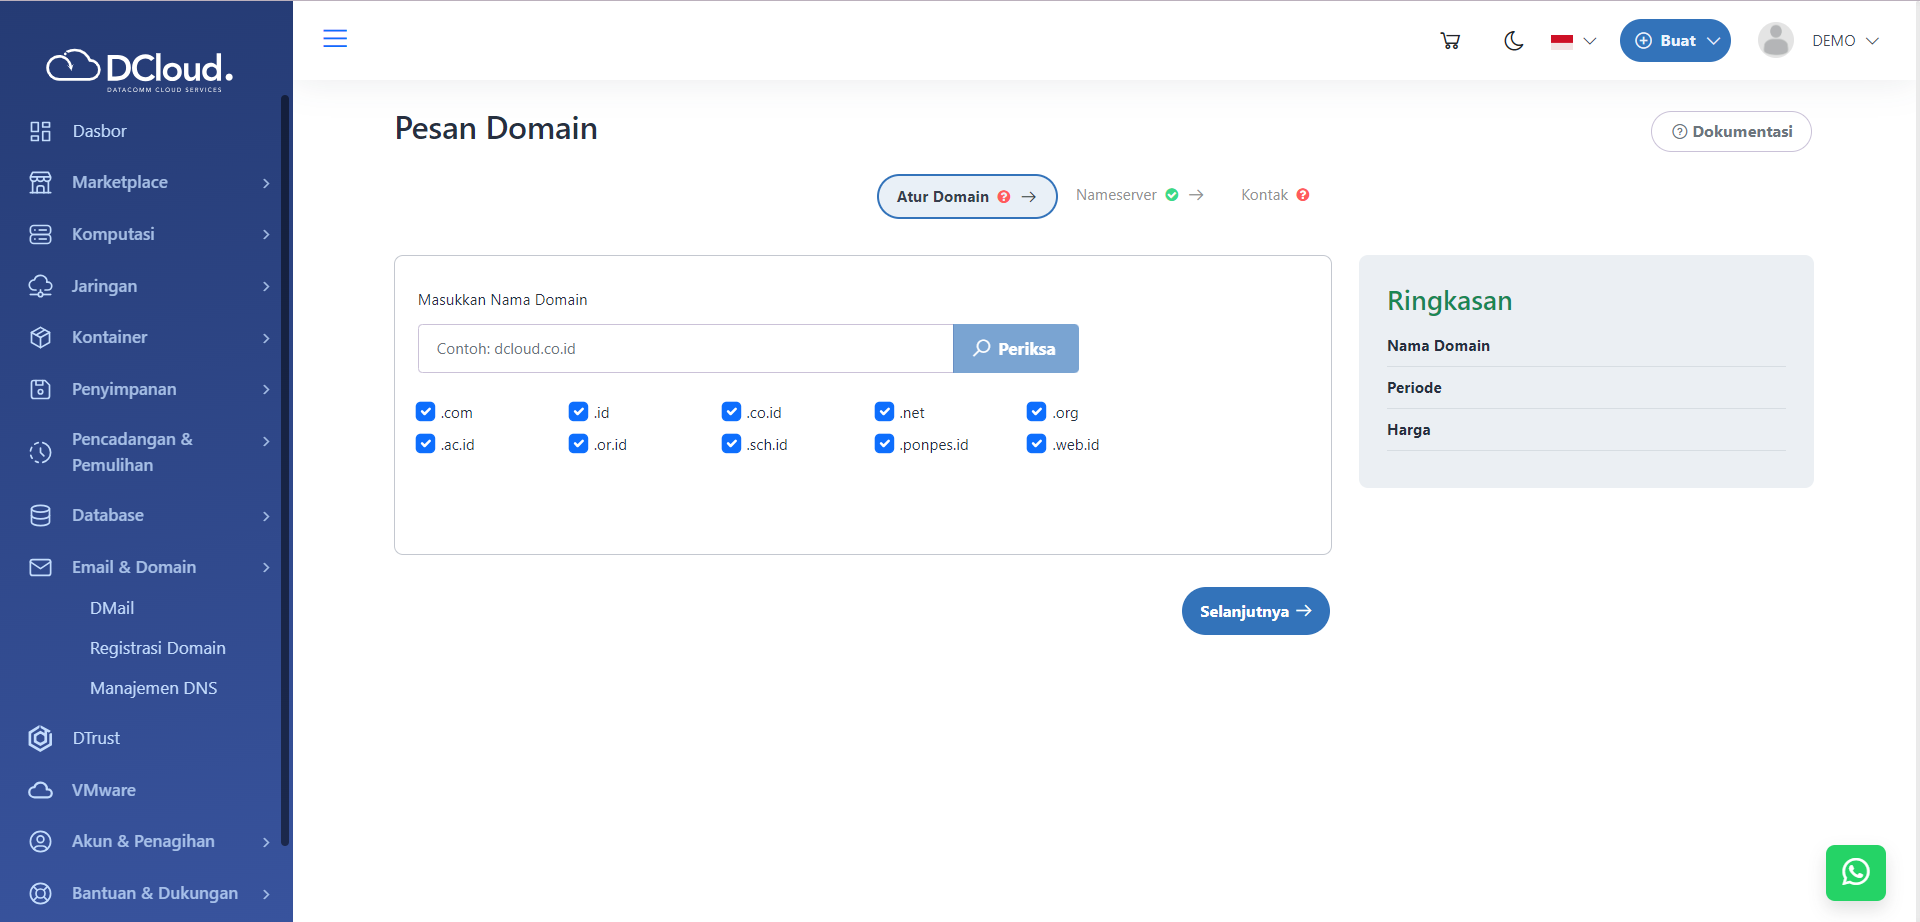Open the Dokumentasi link
Image resolution: width=1920 pixels, height=922 pixels.
click(1731, 131)
